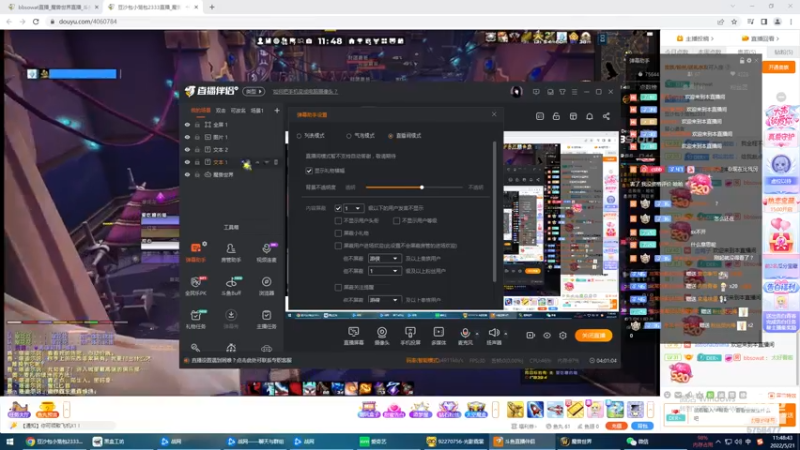The height and width of the screenshot is (450, 800).
Task: Check the 屏蔽关注提醒 checkbox
Action: tap(338, 287)
